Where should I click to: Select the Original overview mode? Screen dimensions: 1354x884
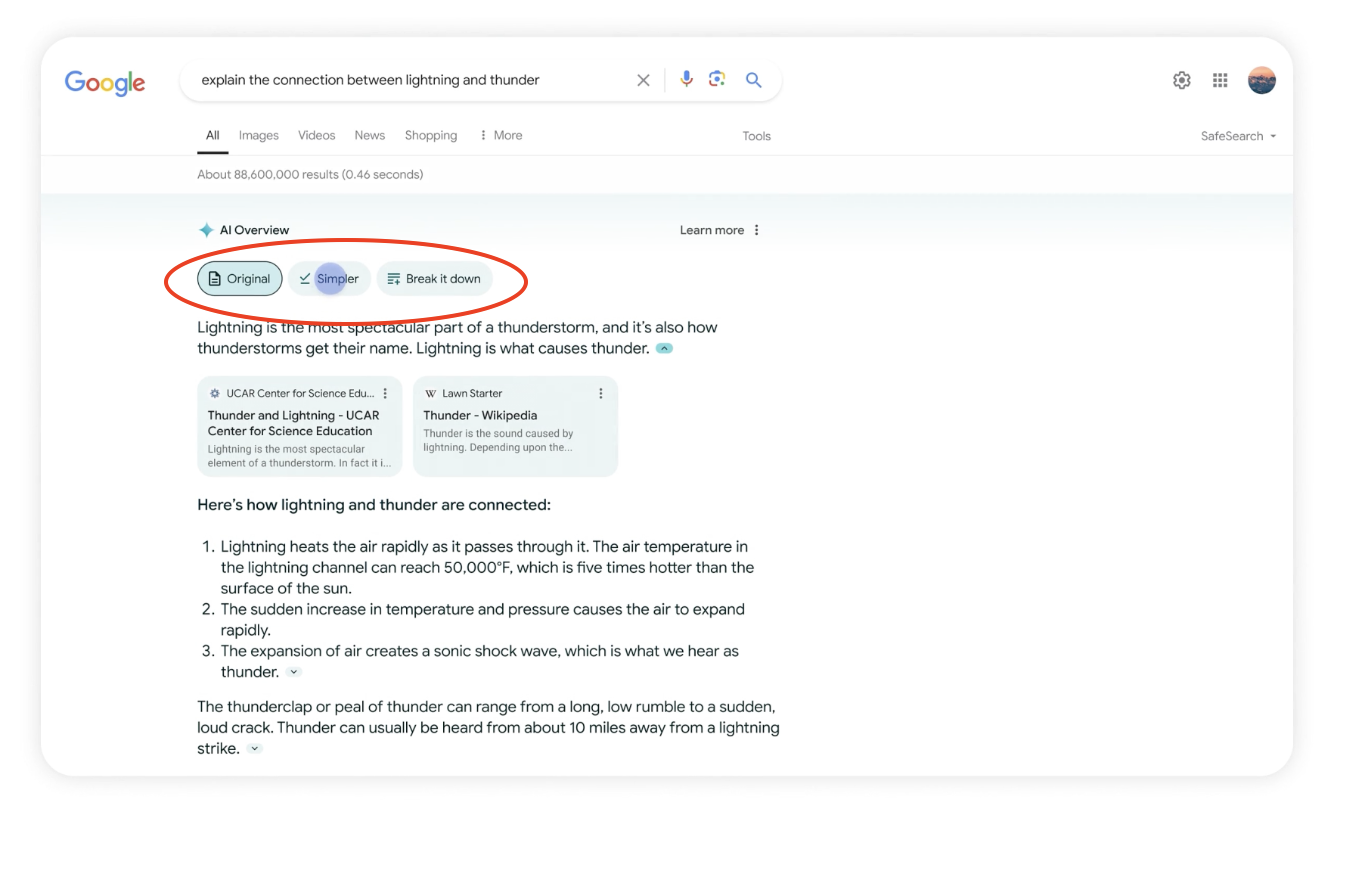pos(240,279)
